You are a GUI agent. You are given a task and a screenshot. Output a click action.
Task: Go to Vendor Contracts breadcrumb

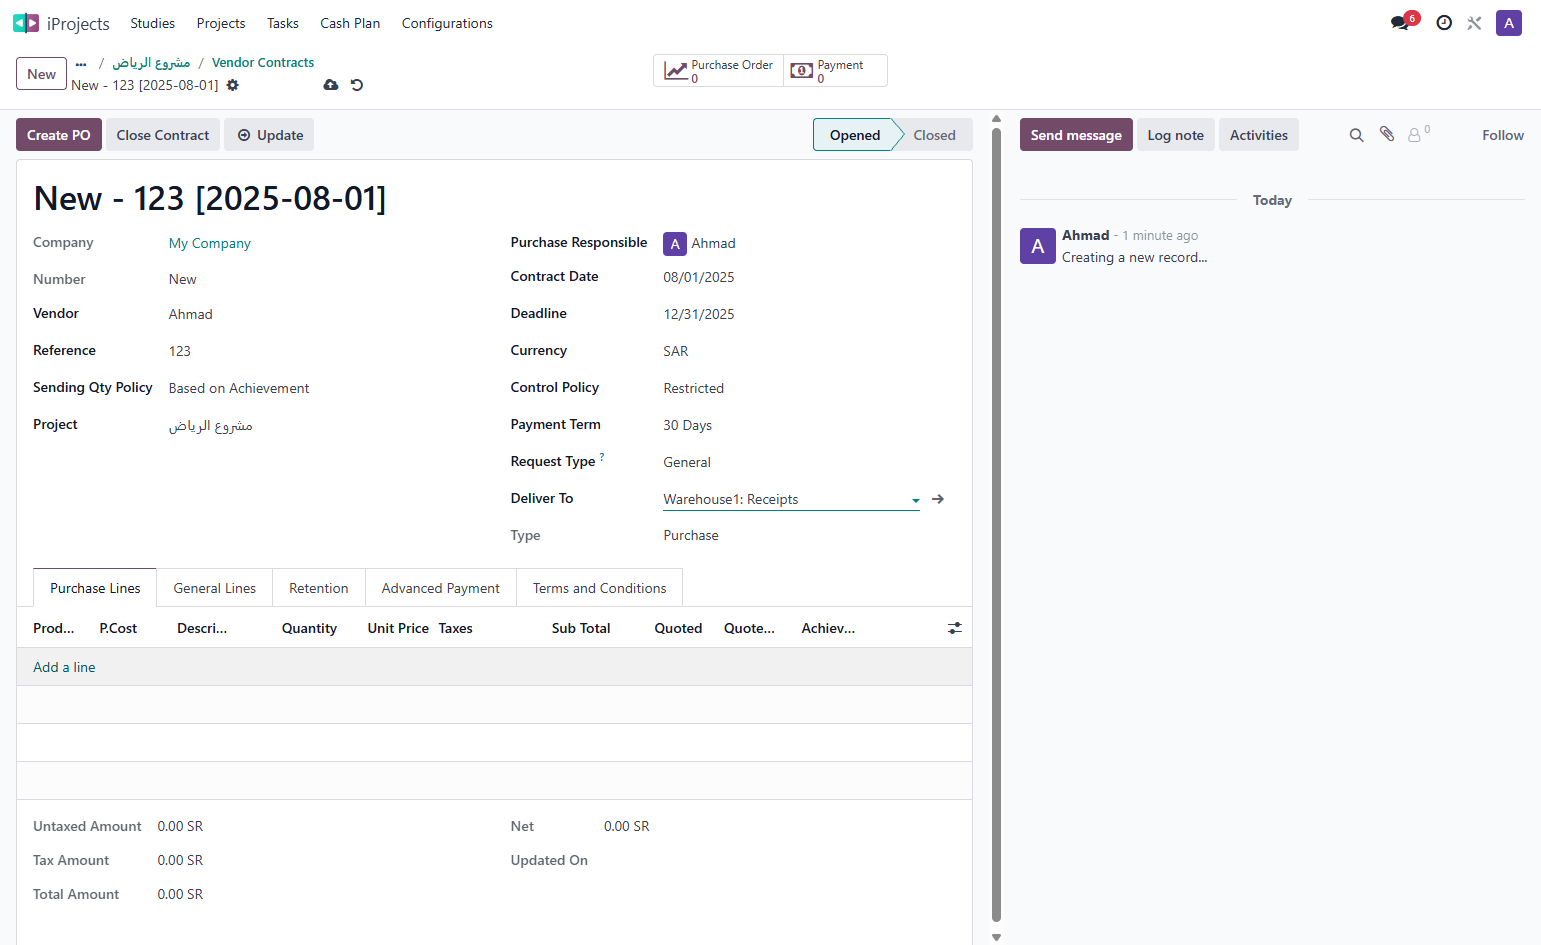point(263,62)
